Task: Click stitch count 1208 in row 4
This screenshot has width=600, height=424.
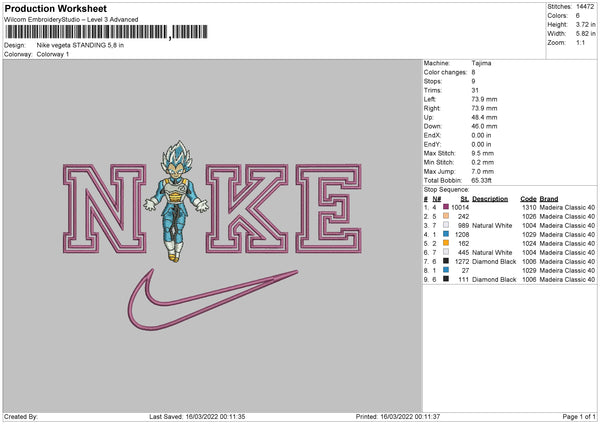Action: click(x=462, y=235)
